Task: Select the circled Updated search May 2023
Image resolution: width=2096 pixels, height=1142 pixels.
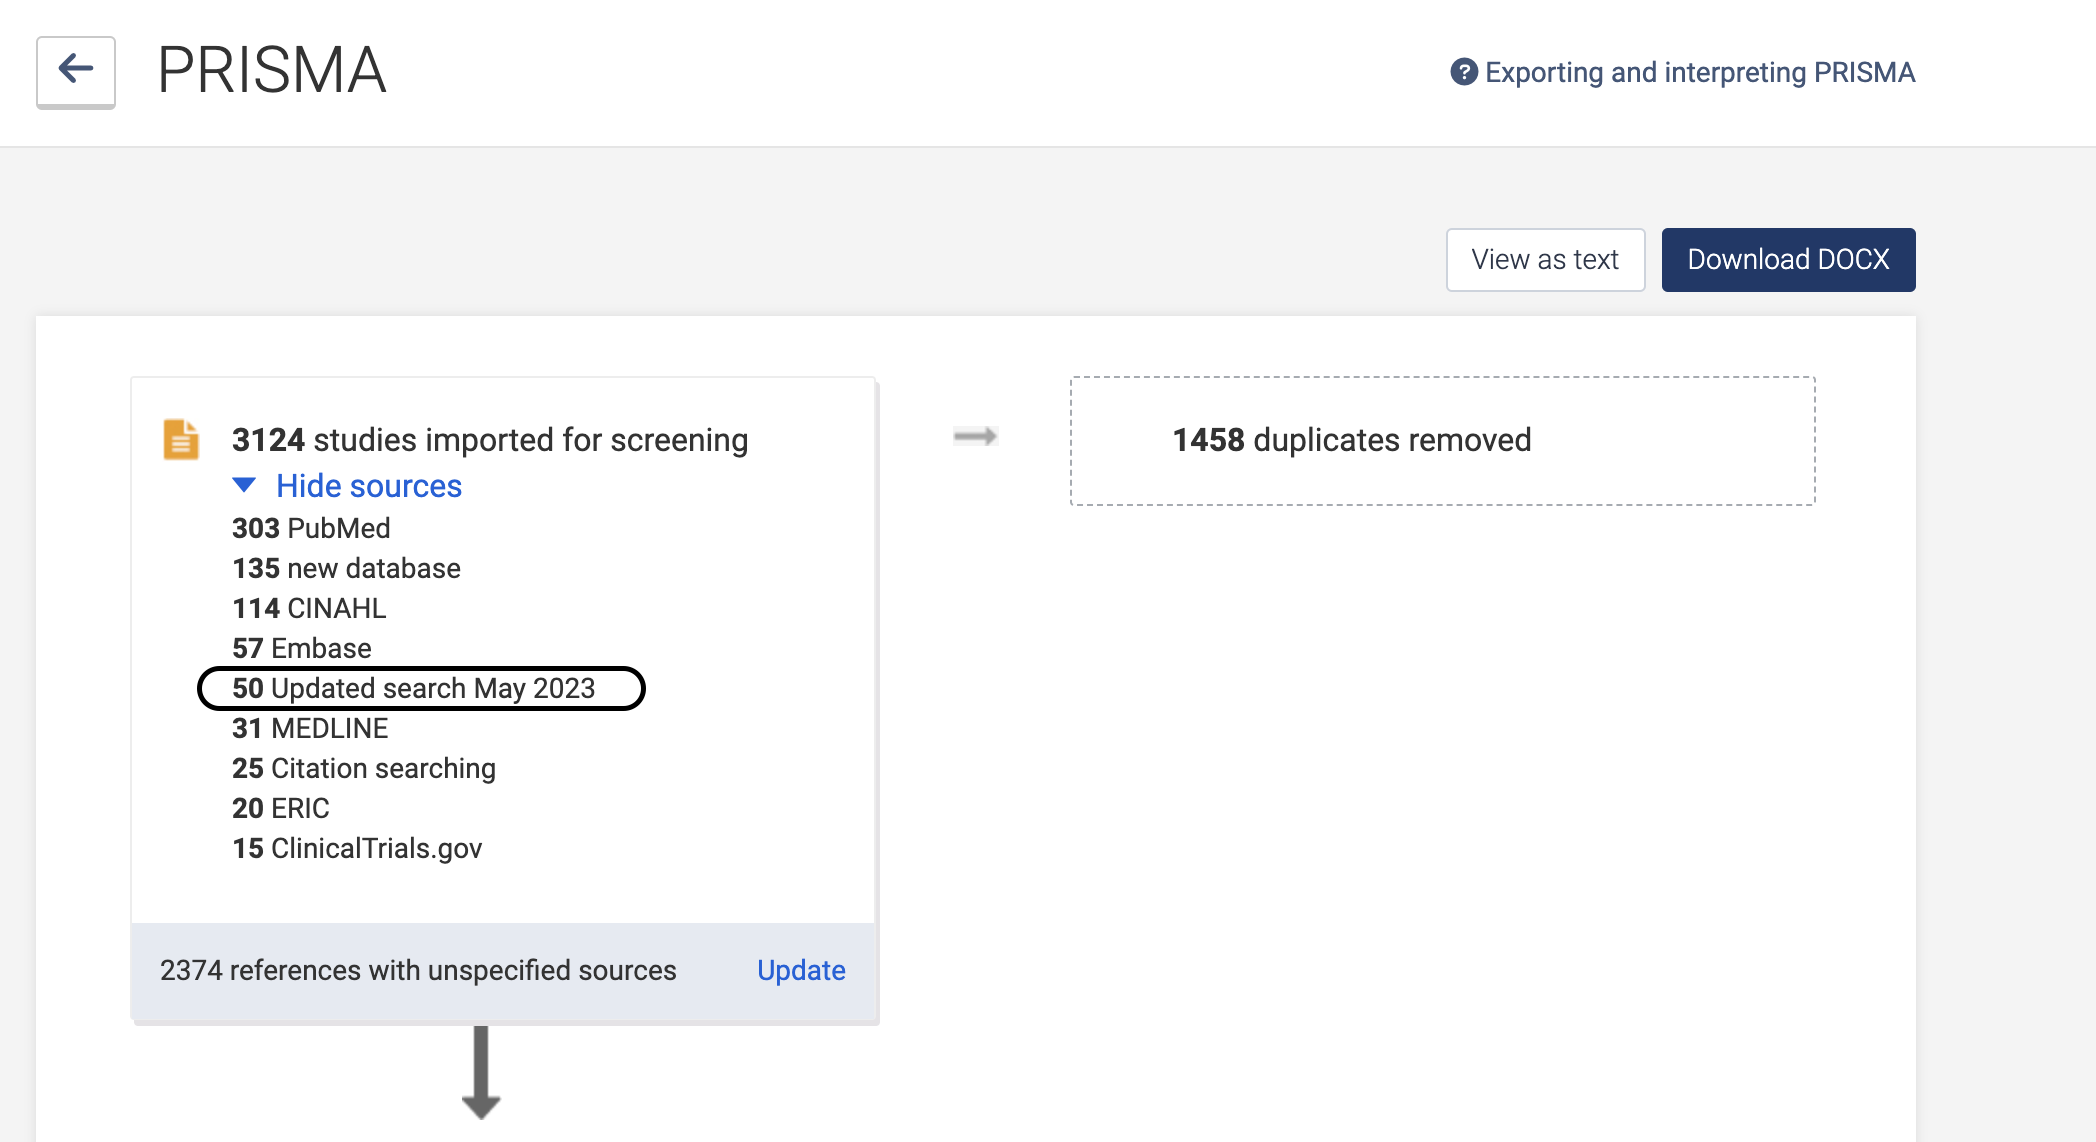Action: coord(414,688)
